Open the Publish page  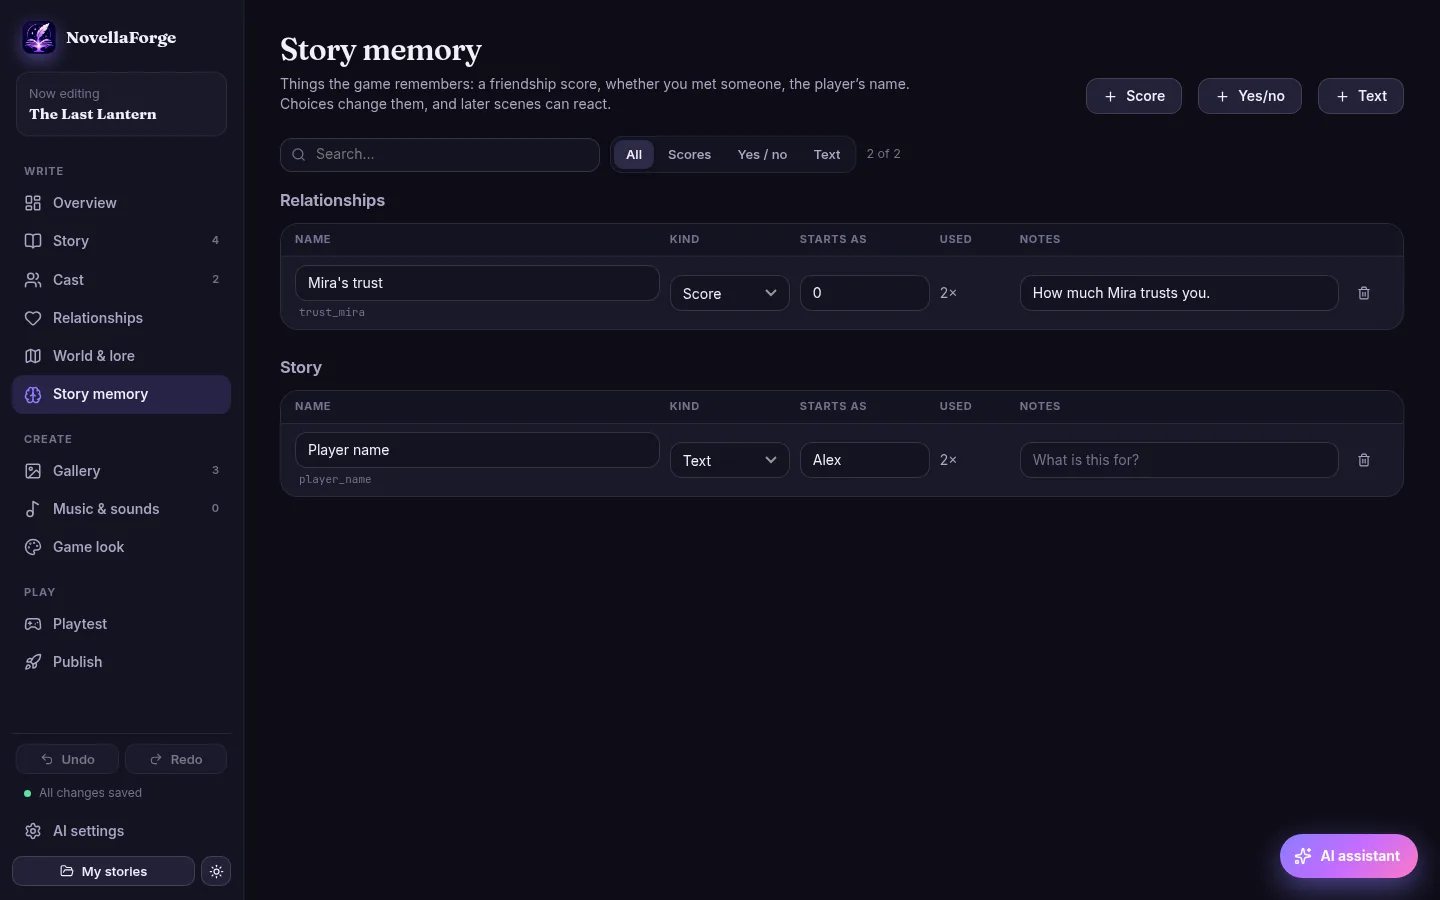click(x=121, y=662)
